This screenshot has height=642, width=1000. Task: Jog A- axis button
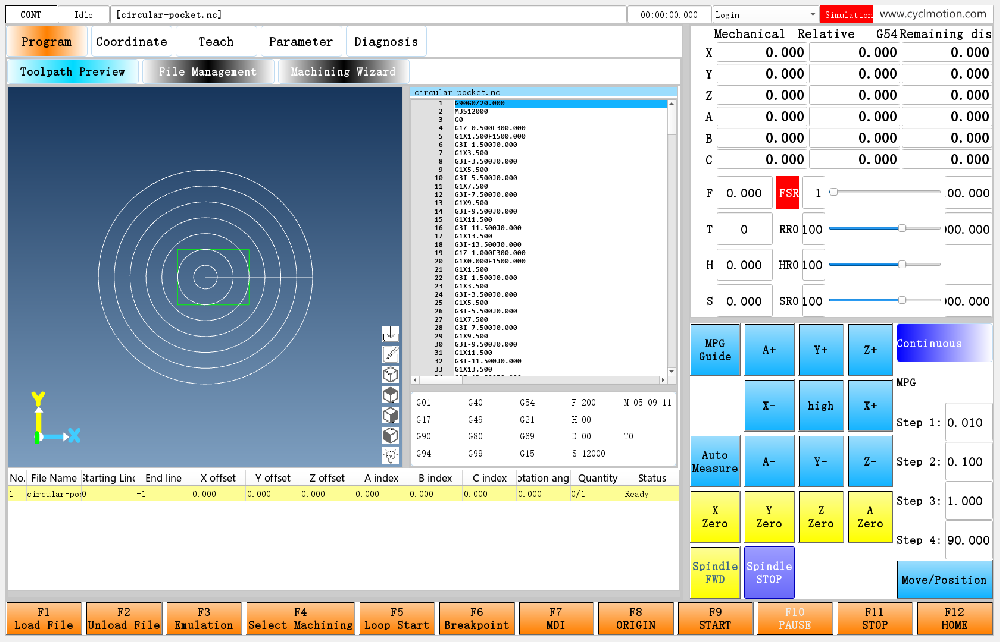[769, 461]
